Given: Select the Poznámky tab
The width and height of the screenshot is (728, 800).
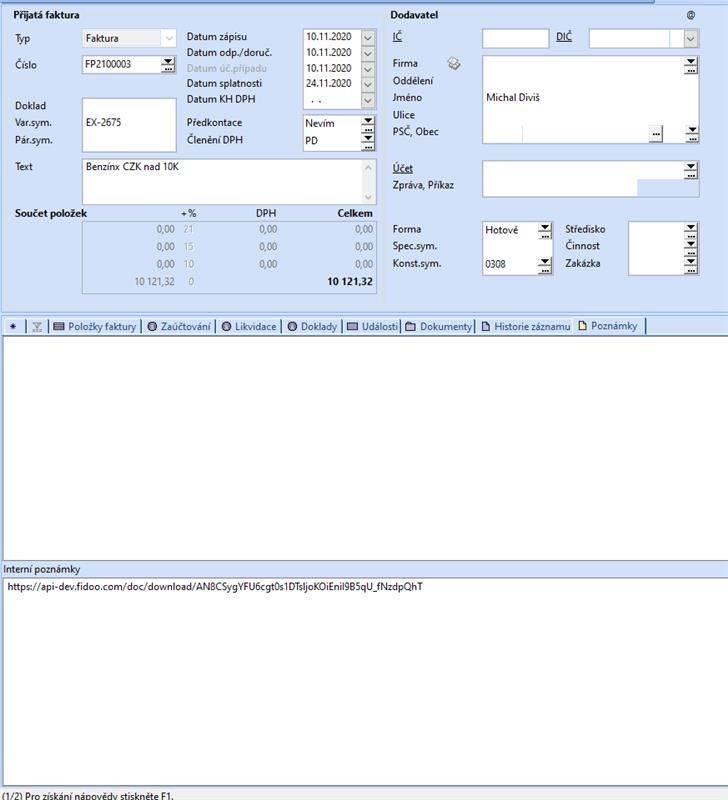Looking at the screenshot, I should coord(608,326).
